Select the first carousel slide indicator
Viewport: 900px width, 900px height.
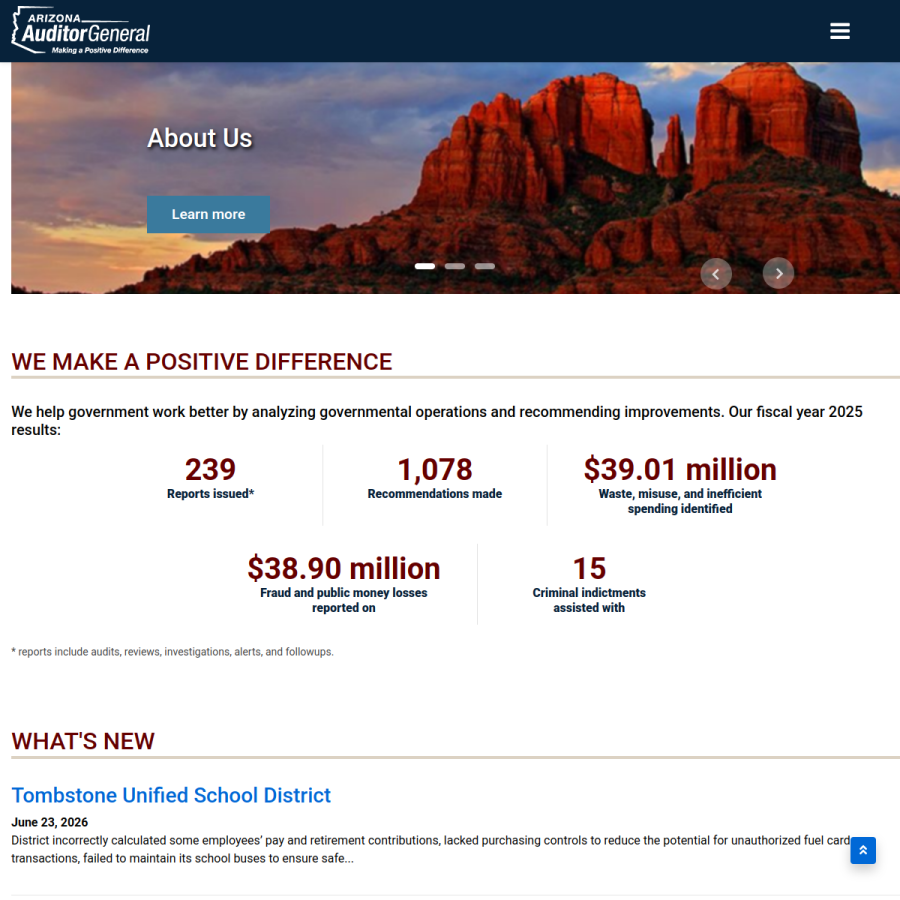[425, 266]
